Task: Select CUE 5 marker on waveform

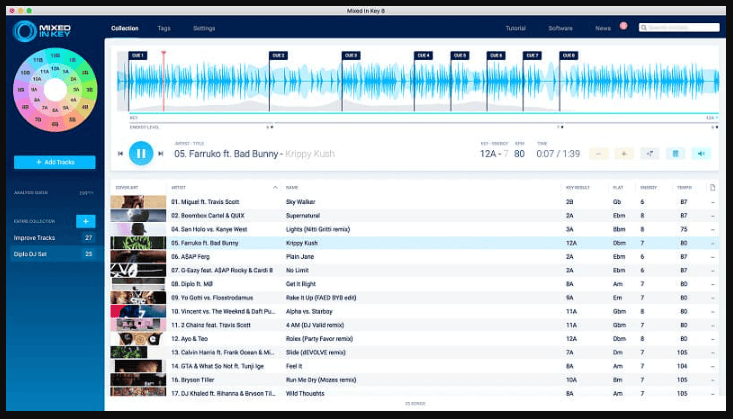Action: (x=460, y=56)
